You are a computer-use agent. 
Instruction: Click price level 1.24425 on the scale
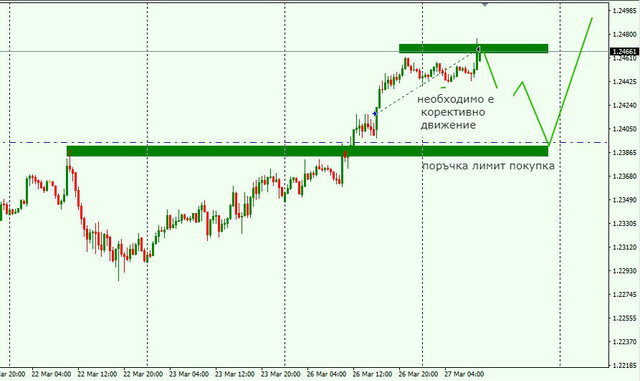pos(624,82)
